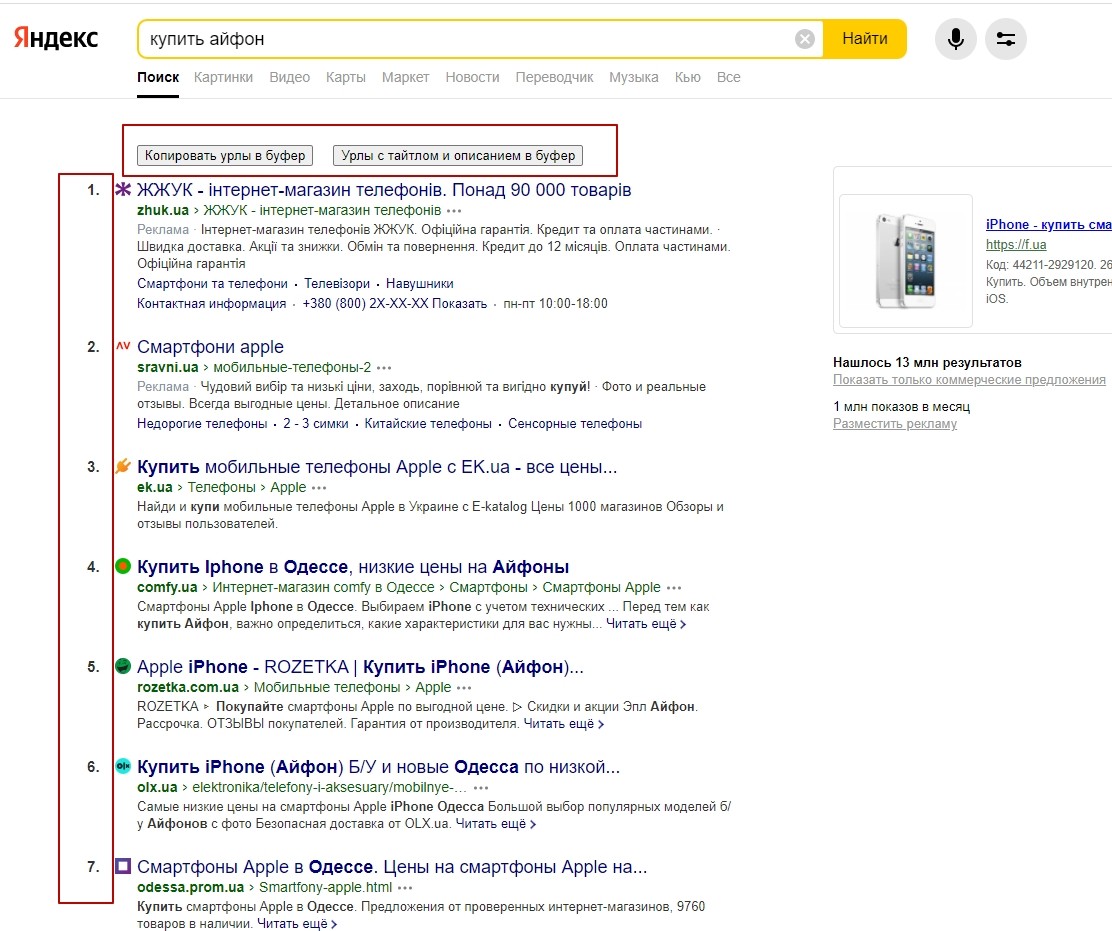Click the comfy.ua green circle favicon
Screen dimensions: 1112x931
coord(123,566)
